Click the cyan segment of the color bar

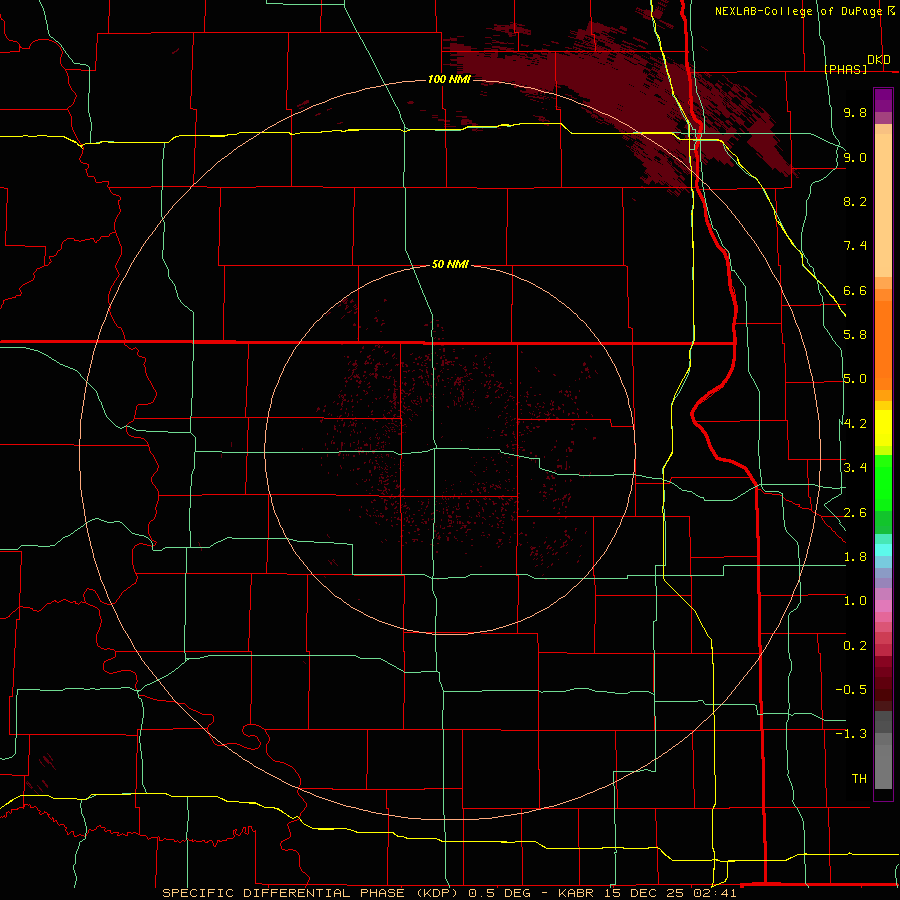point(883,549)
